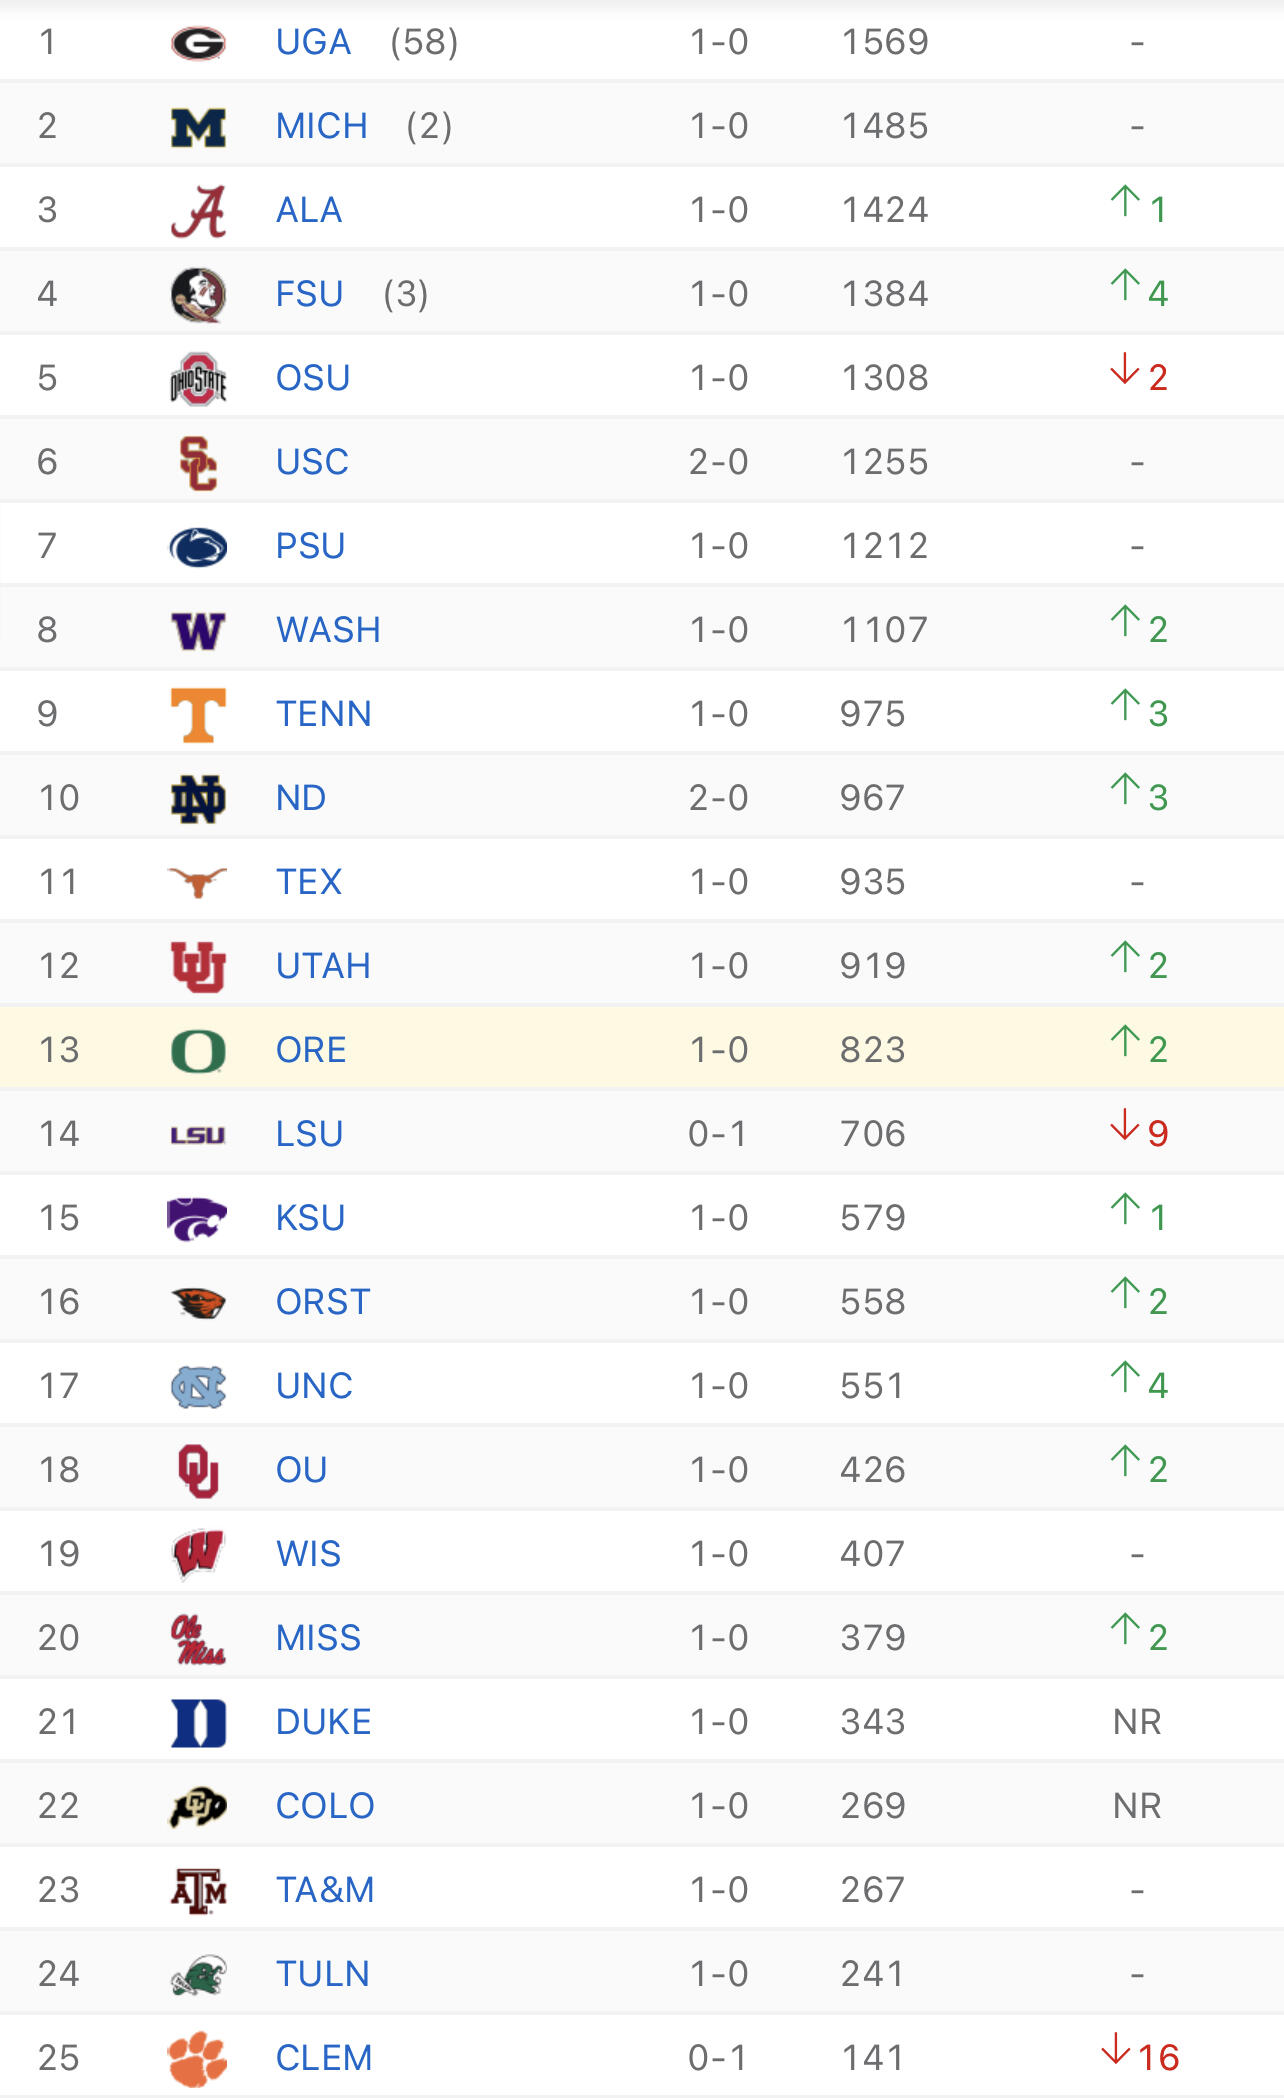Click the DUKE team name link
Viewport: 1284px width, 2098px height.
[323, 1722]
